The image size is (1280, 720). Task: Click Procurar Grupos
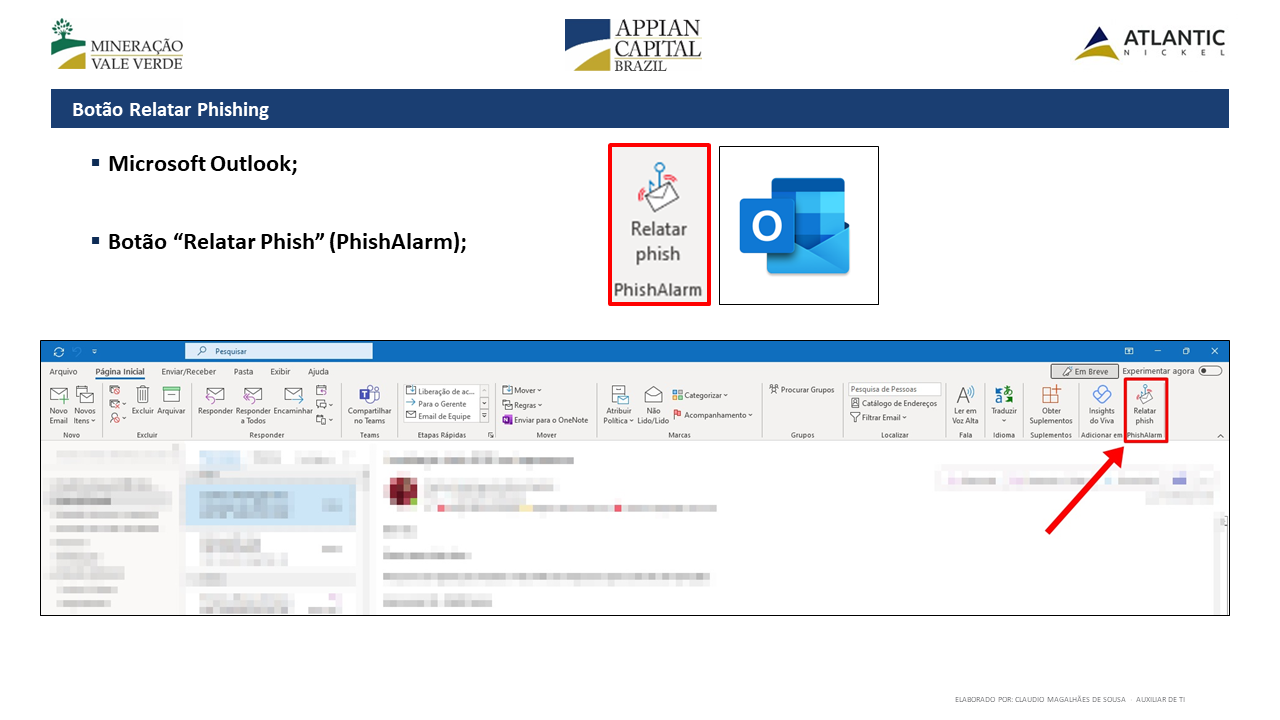pyautogui.click(x=802, y=390)
